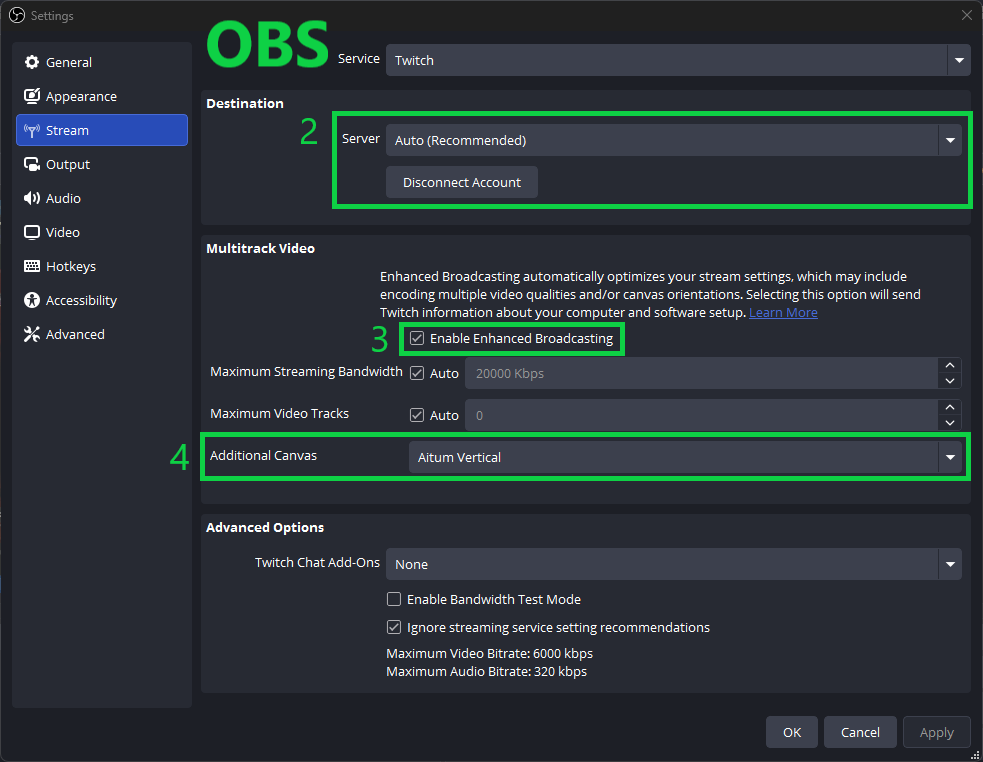983x762 pixels.
Task: Increase Maximum Video Tracks with up arrow
Action: [x=950, y=407]
